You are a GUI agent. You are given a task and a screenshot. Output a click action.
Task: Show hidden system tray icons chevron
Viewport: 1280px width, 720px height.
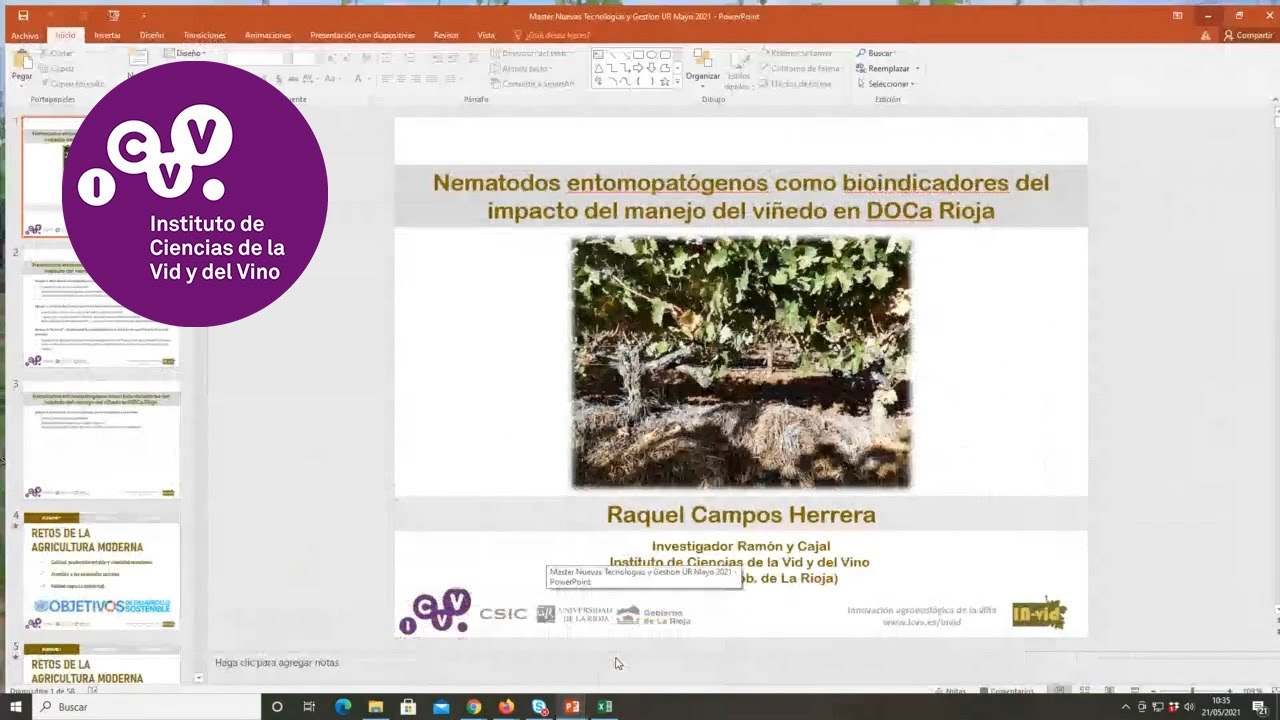pyautogui.click(x=1126, y=707)
